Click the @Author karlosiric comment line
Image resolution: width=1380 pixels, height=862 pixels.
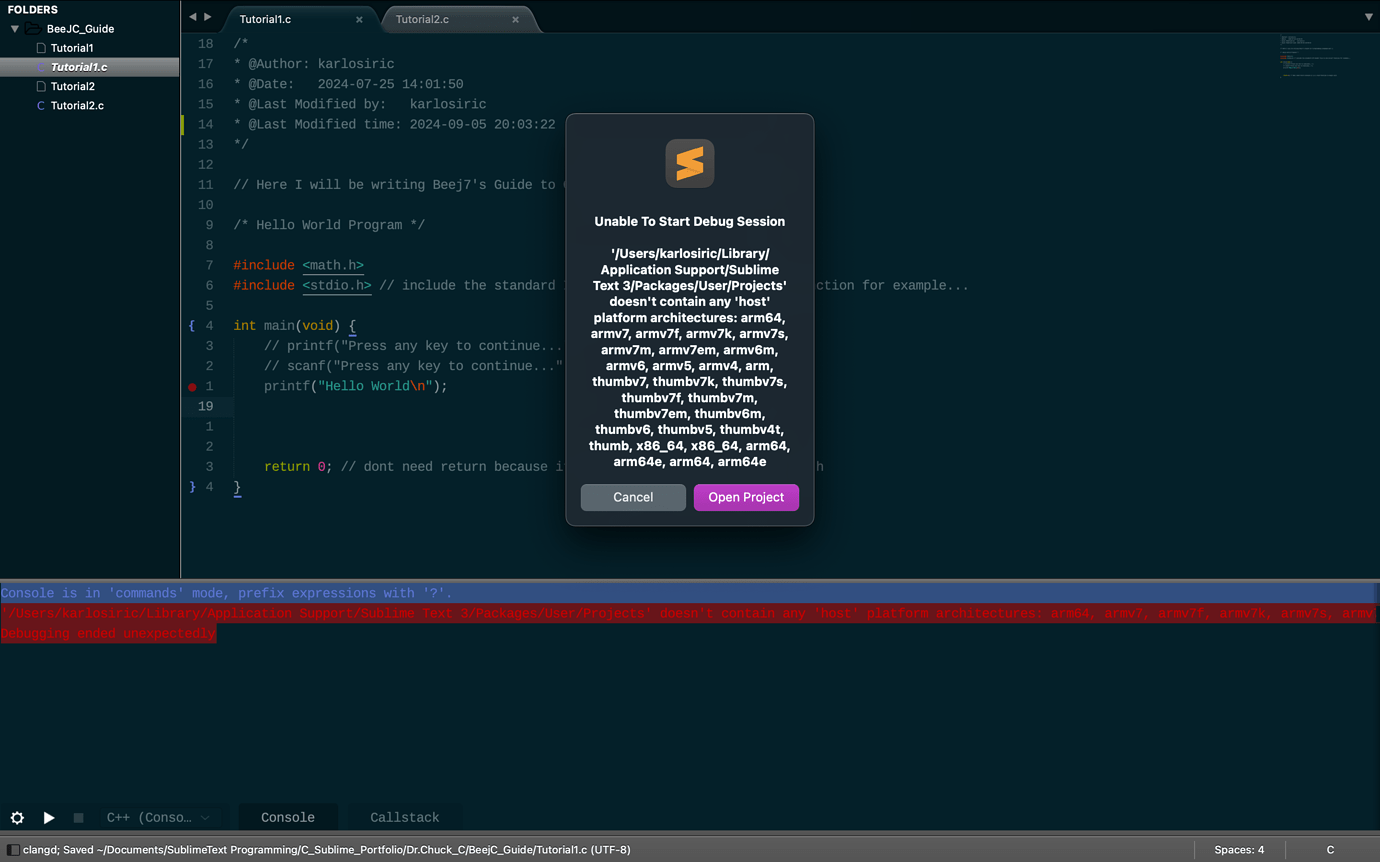coord(314,64)
